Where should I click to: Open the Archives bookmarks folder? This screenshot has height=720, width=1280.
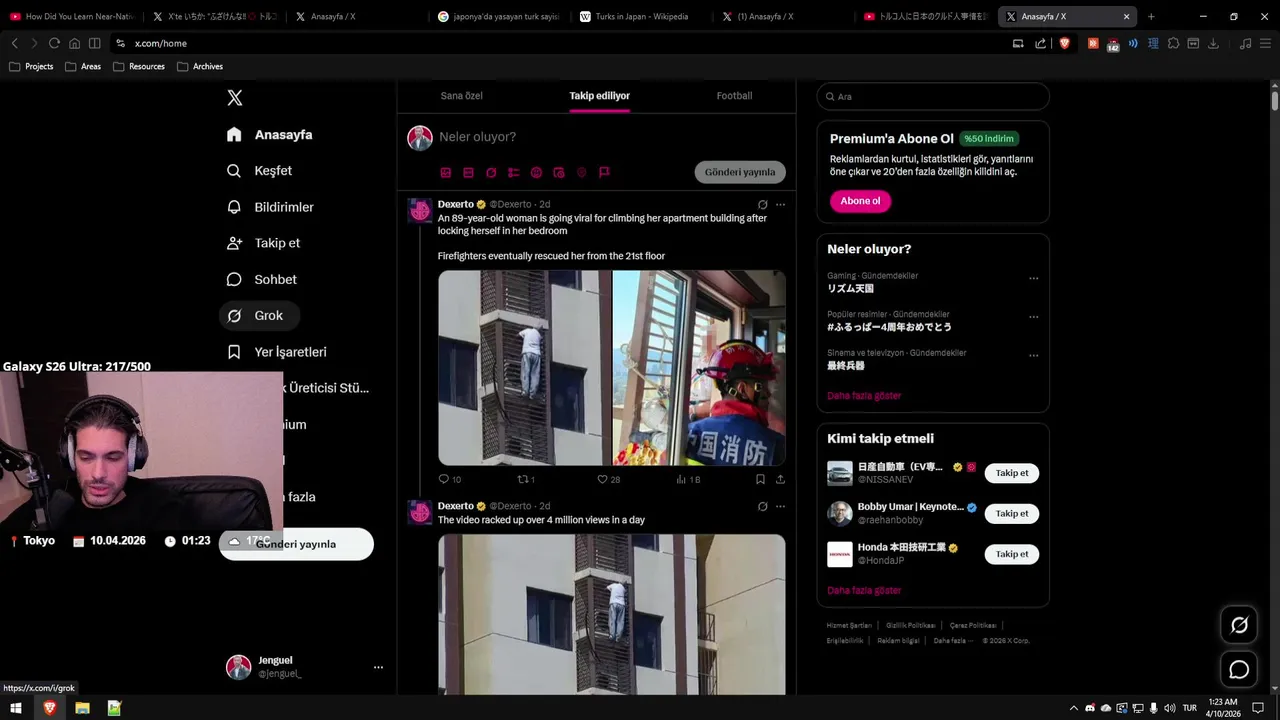point(200,66)
